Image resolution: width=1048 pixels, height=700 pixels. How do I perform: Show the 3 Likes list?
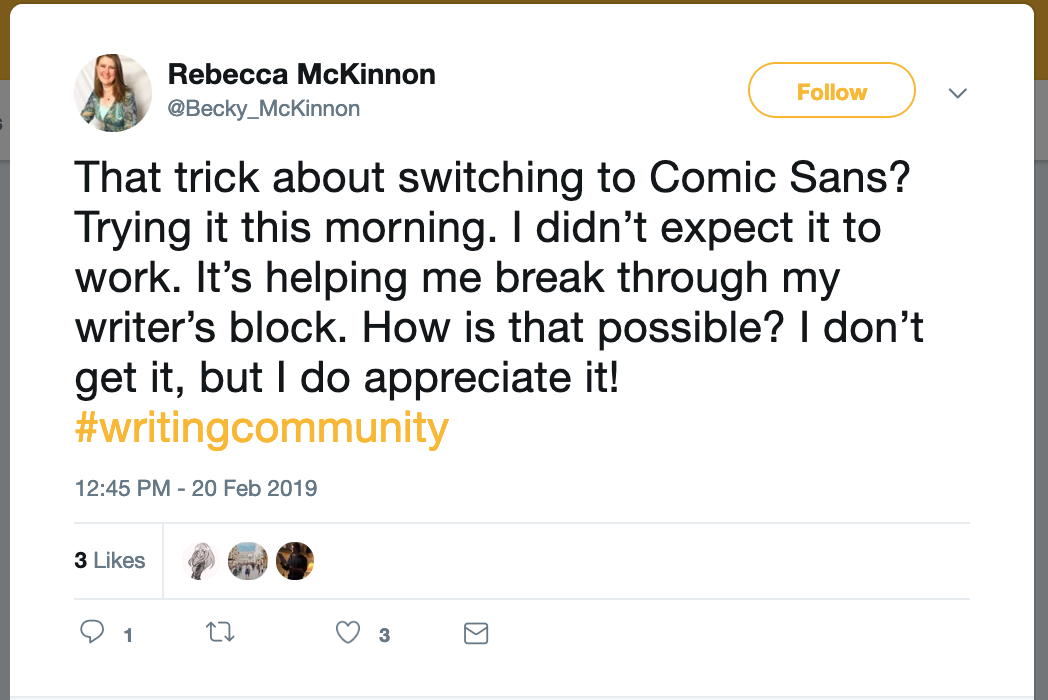(x=110, y=561)
